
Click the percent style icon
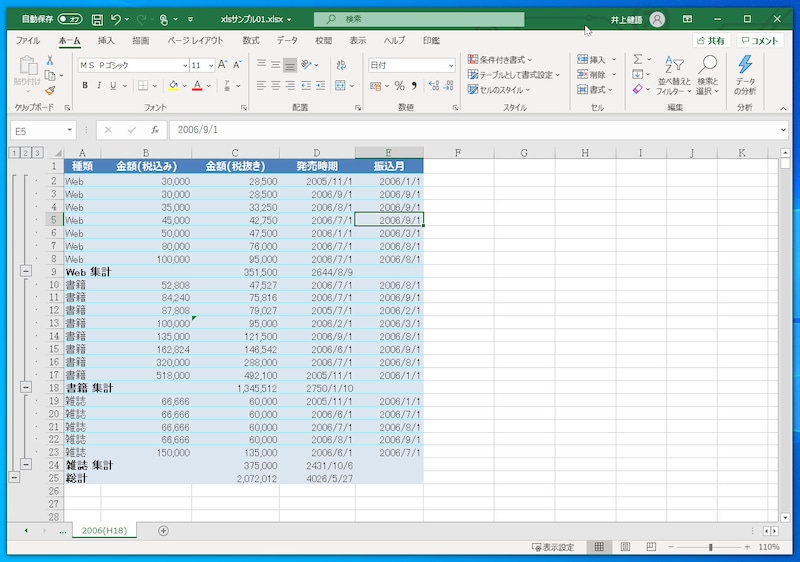[x=399, y=86]
